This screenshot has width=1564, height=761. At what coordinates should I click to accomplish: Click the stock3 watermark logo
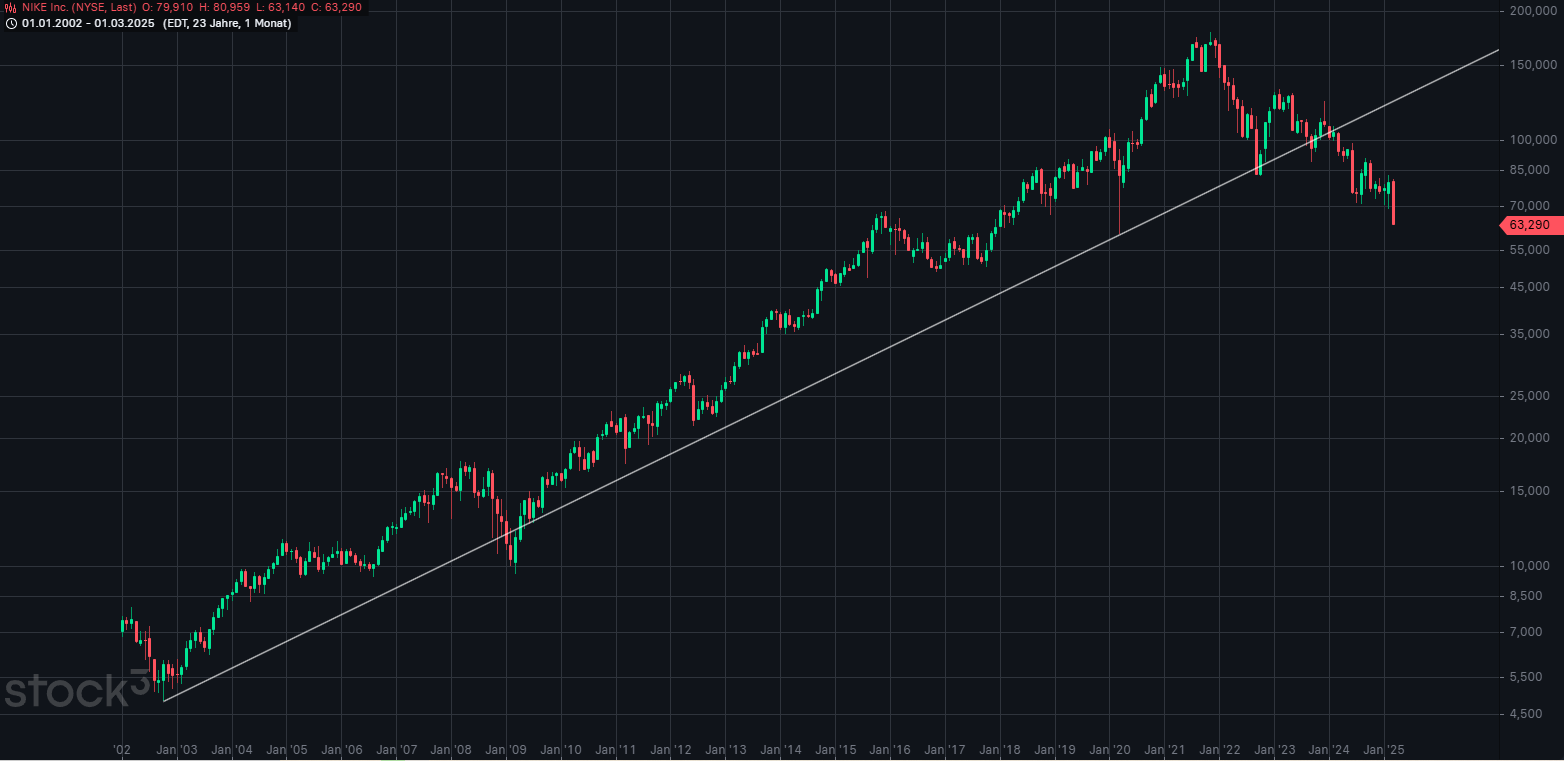click(x=76, y=691)
